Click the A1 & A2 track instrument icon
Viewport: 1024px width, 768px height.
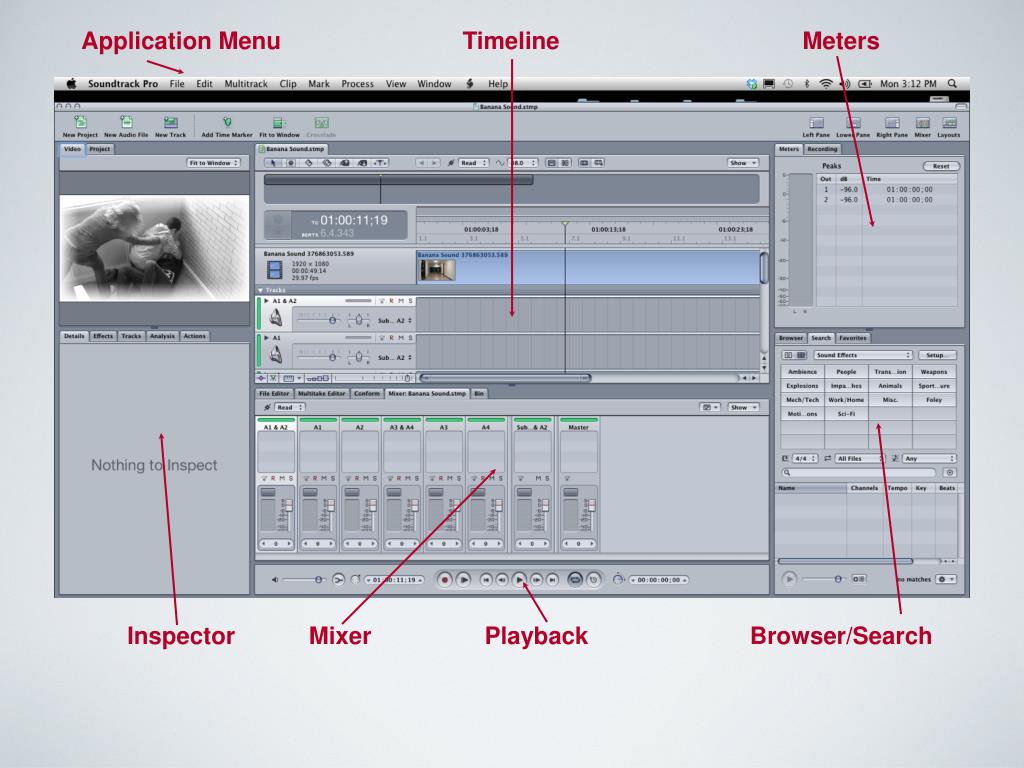(276, 319)
